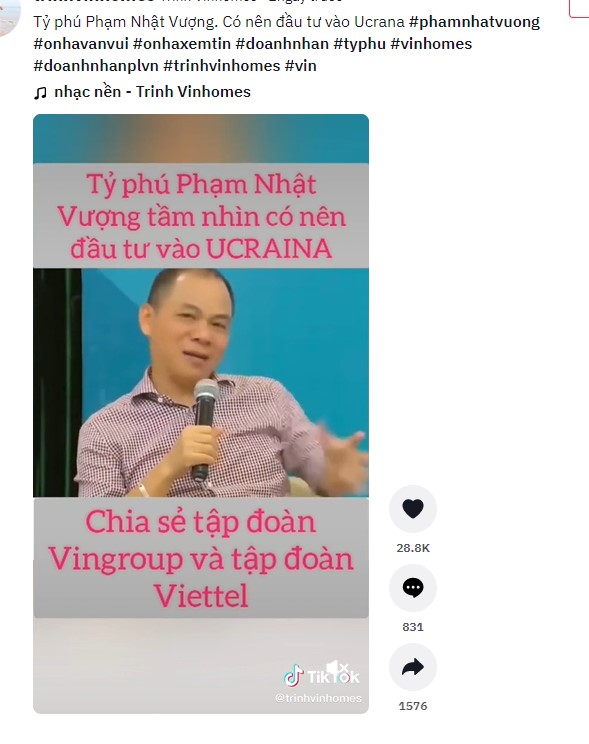
Task: Open the #vinhomes hashtag
Action: click(x=431, y=44)
